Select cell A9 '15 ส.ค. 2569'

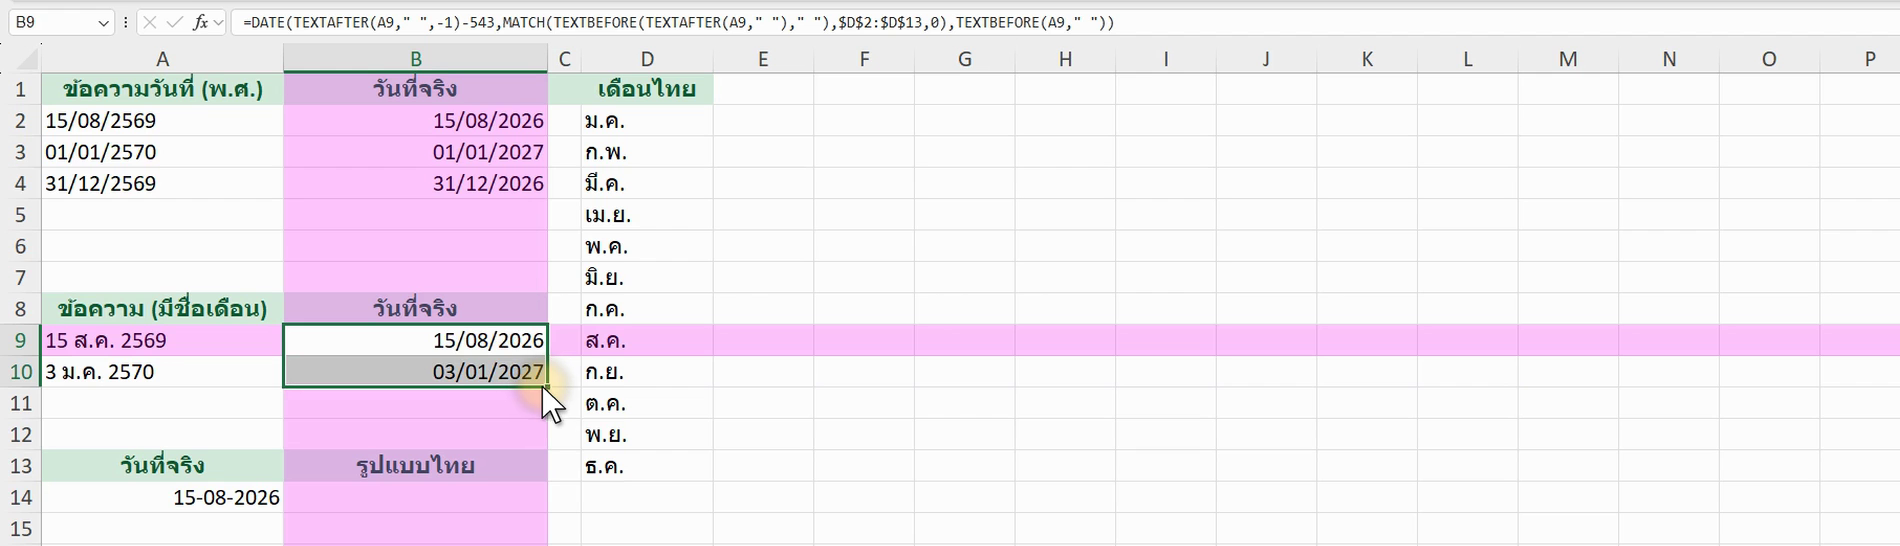coord(162,340)
